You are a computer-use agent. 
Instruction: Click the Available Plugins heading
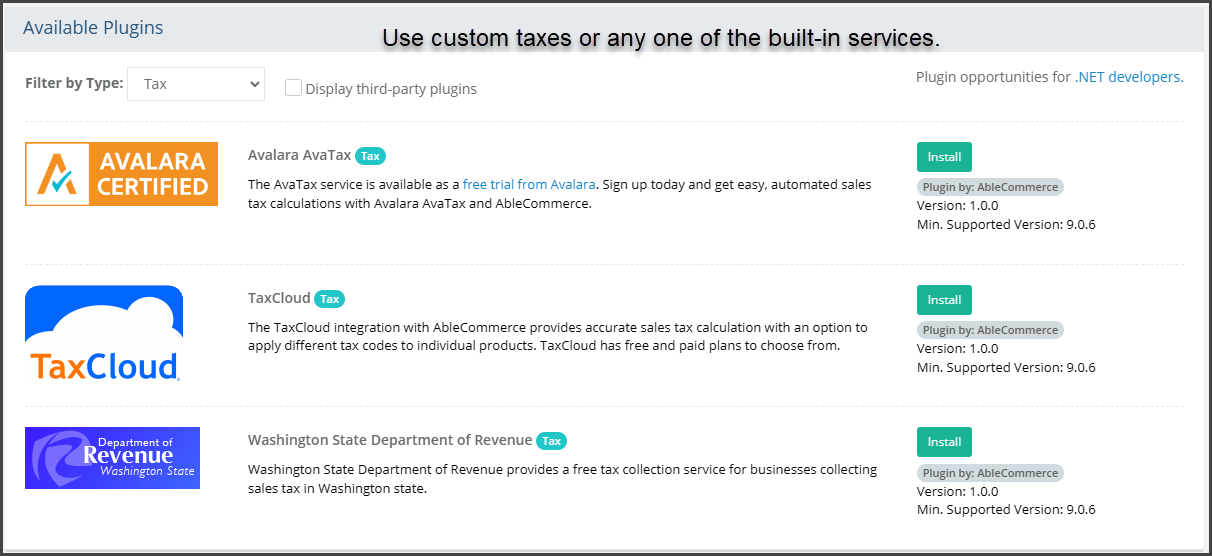click(93, 28)
